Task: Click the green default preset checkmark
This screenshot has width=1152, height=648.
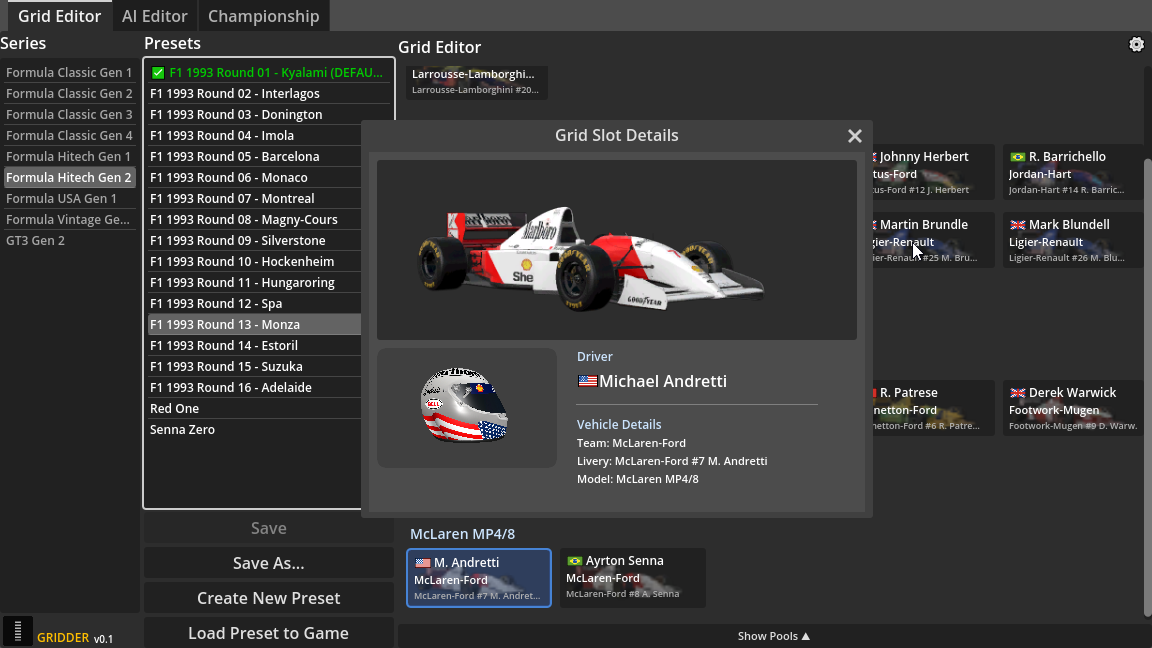Action: point(158,73)
